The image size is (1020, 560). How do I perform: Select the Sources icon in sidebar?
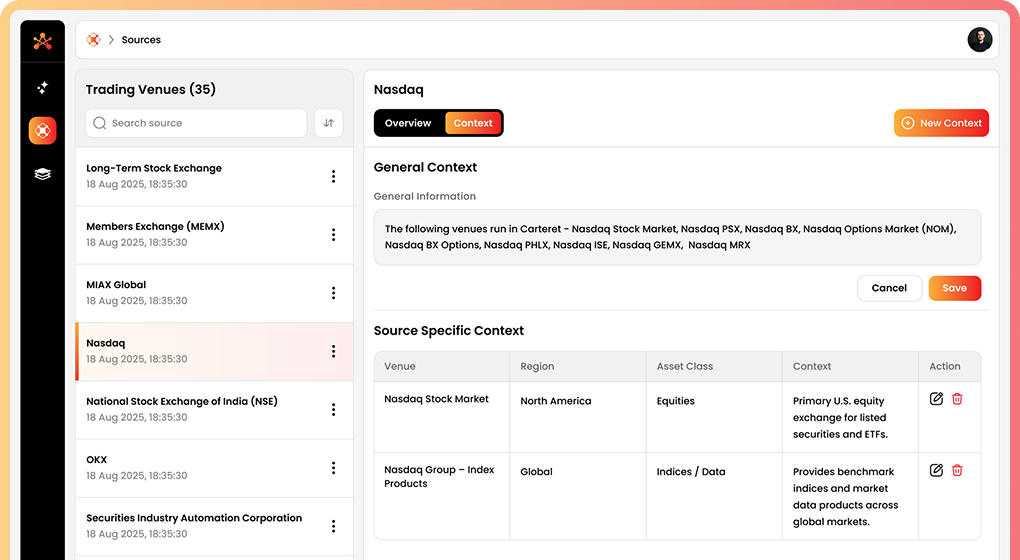pos(42,130)
